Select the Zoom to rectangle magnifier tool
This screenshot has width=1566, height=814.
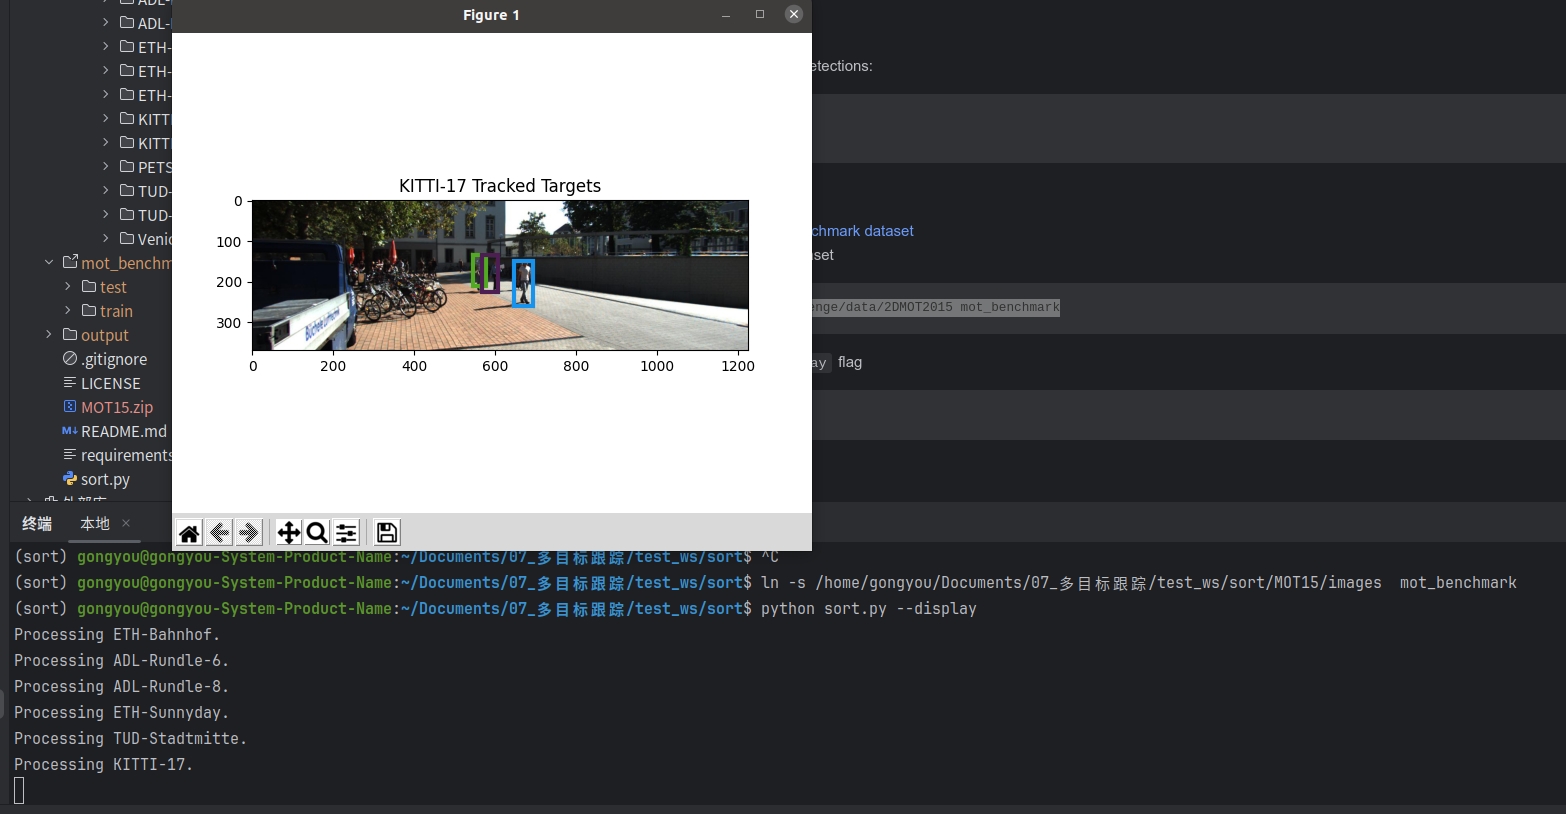pos(317,533)
